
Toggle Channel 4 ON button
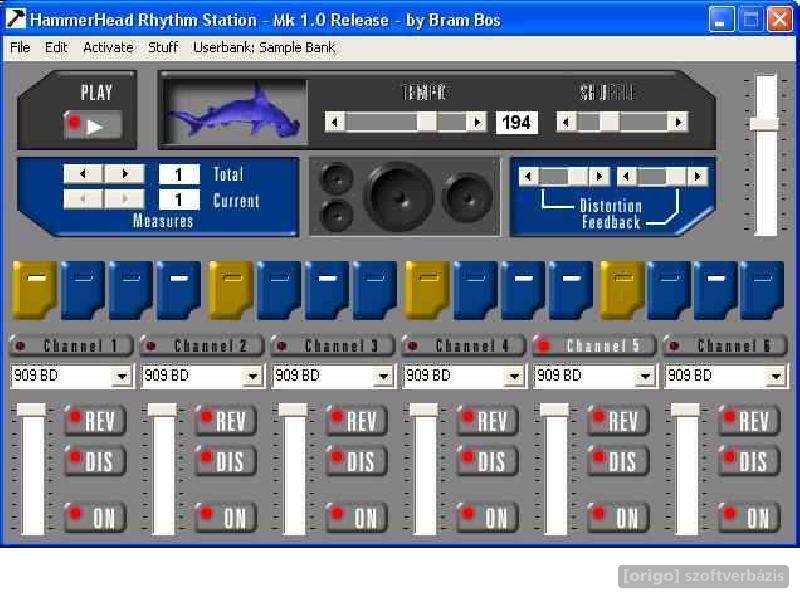[488, 518]
